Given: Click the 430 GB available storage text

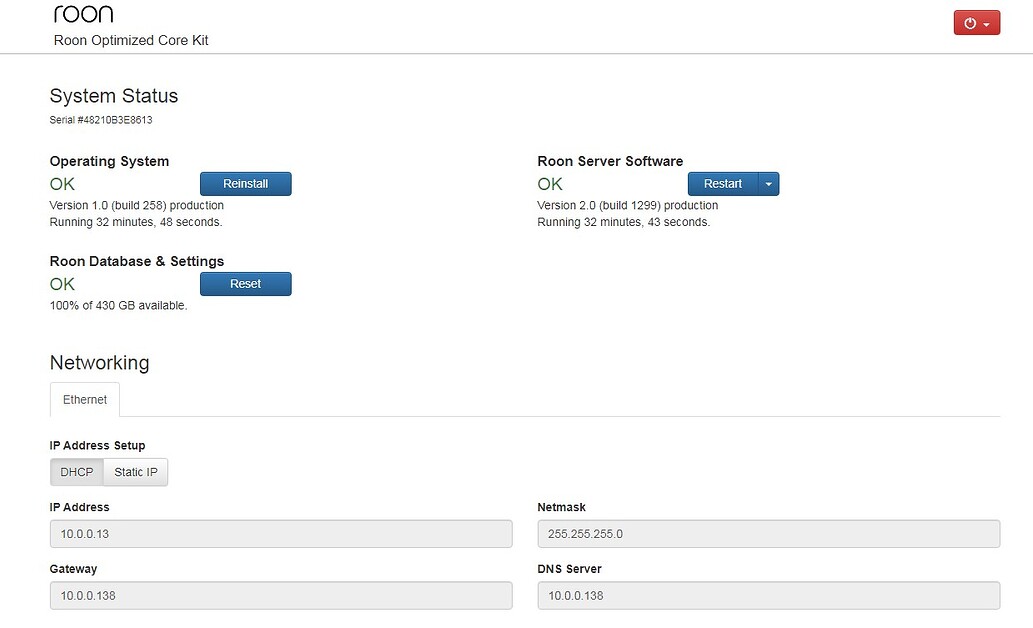Looking at the screenshot, I should [x=120, y=305].
